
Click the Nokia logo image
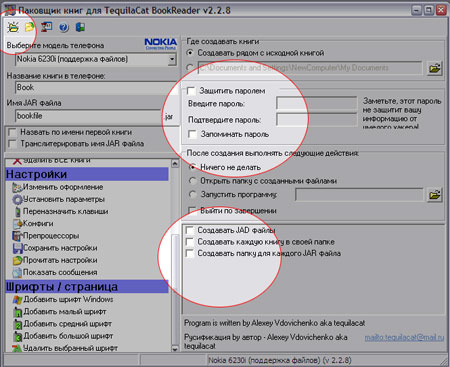tap(160, 43)
